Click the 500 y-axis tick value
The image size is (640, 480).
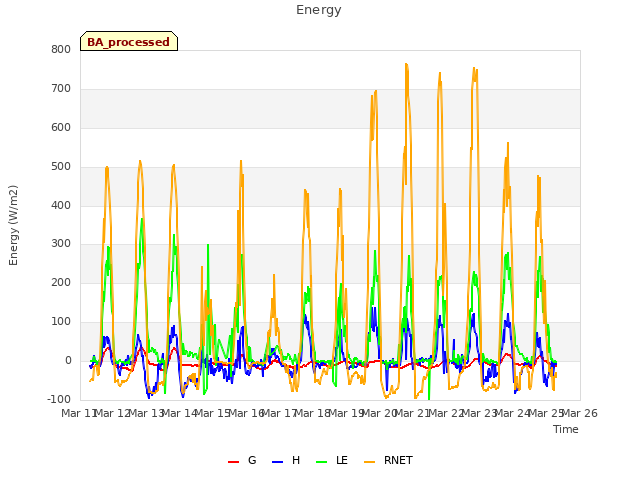61,167
